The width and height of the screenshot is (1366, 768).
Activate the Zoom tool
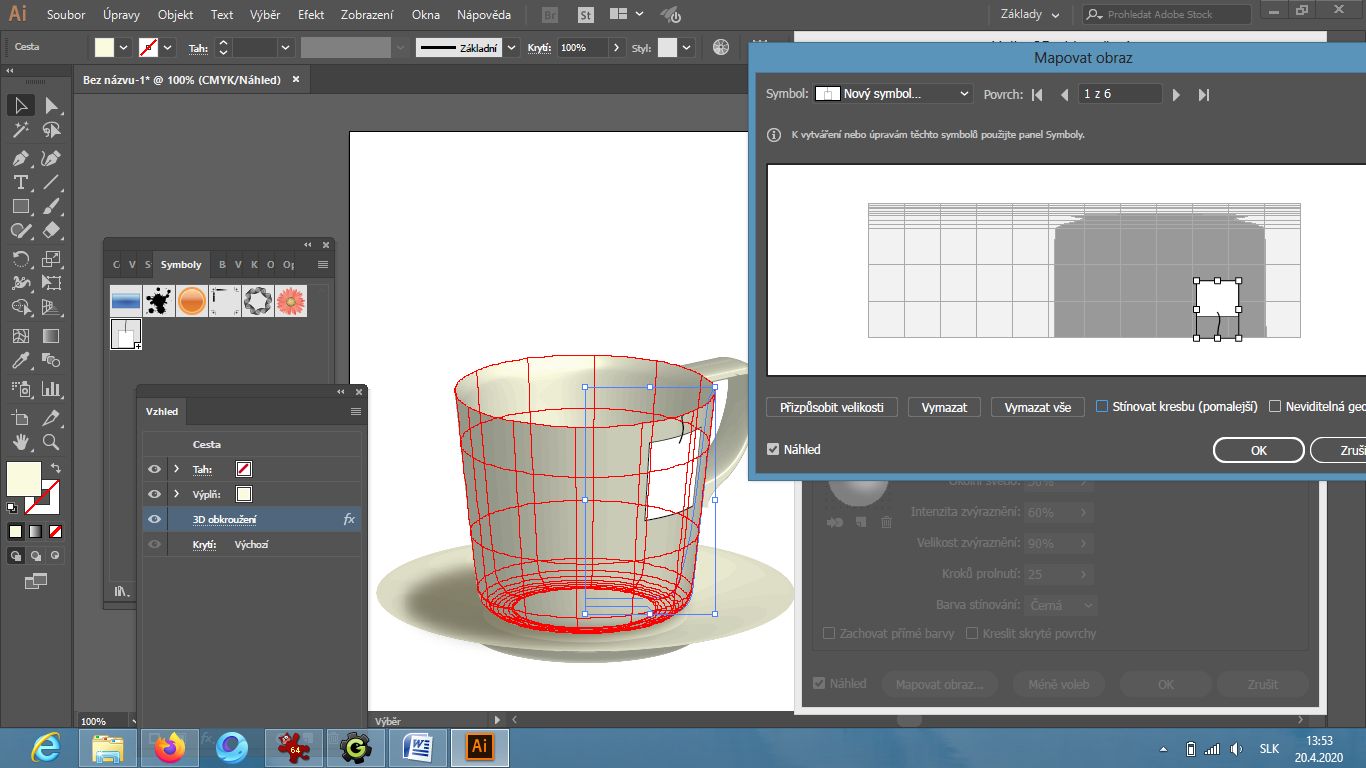click(x=51, y=442)
